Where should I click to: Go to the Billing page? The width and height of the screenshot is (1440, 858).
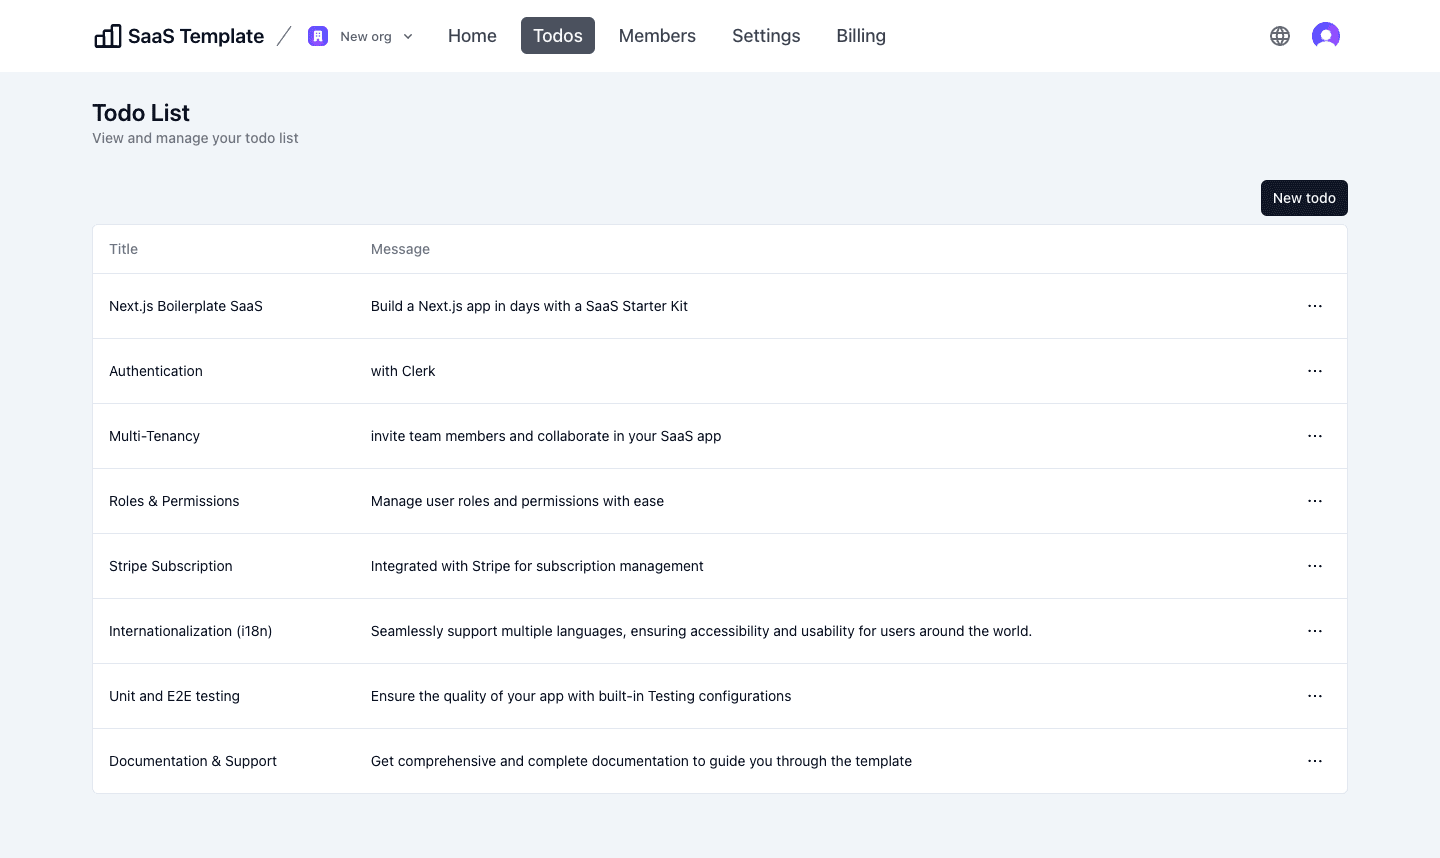coord(861,35)
